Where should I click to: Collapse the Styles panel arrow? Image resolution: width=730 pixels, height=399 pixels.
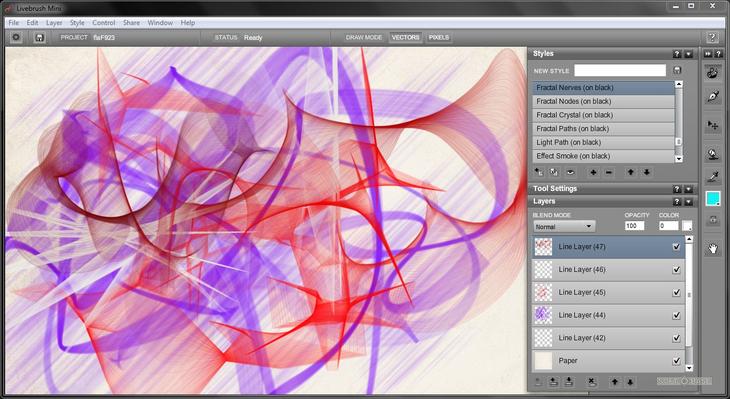689,54
